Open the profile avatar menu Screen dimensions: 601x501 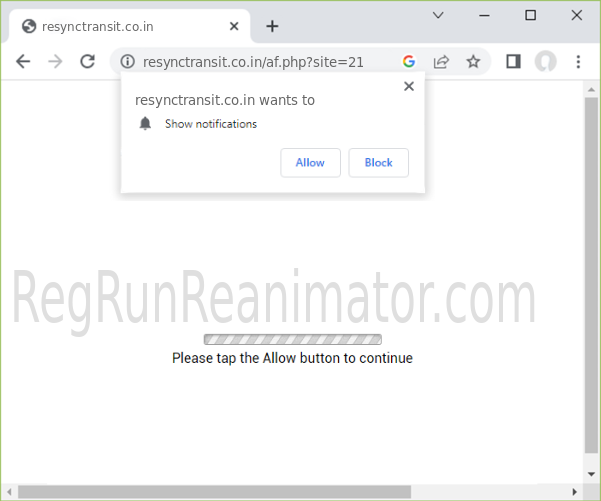tap(545, 62)
